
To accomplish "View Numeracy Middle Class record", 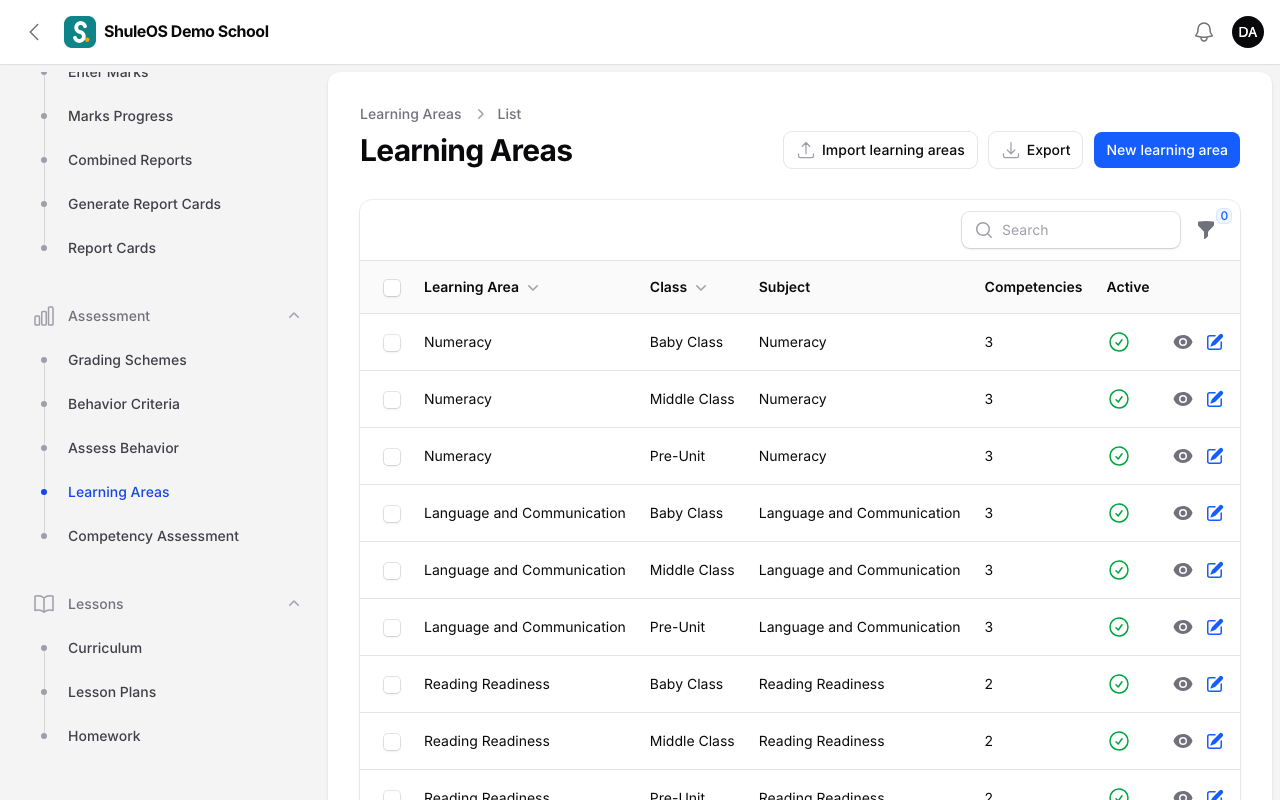I will click(x=1183, y=399).
